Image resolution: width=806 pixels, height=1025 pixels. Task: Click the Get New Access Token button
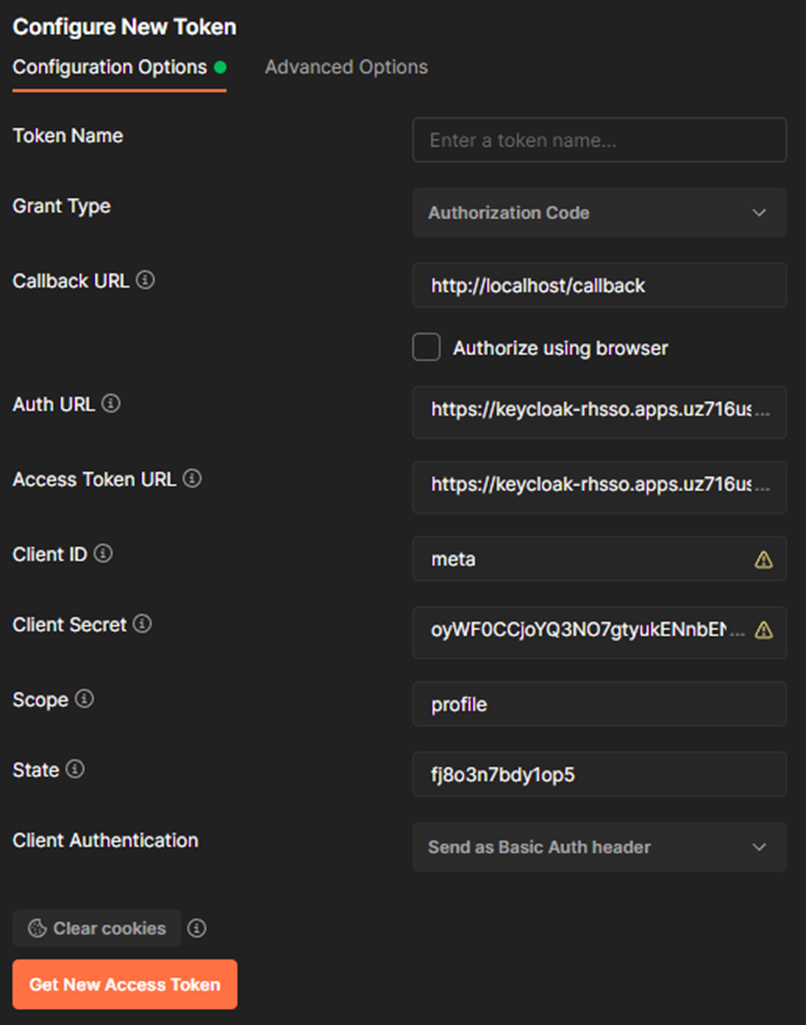[125, 984]
